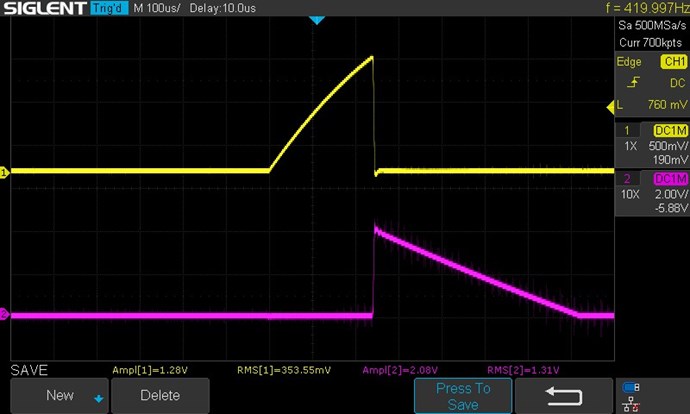Click the return back arrow
The image size is (690, 414).
(564, 396)
